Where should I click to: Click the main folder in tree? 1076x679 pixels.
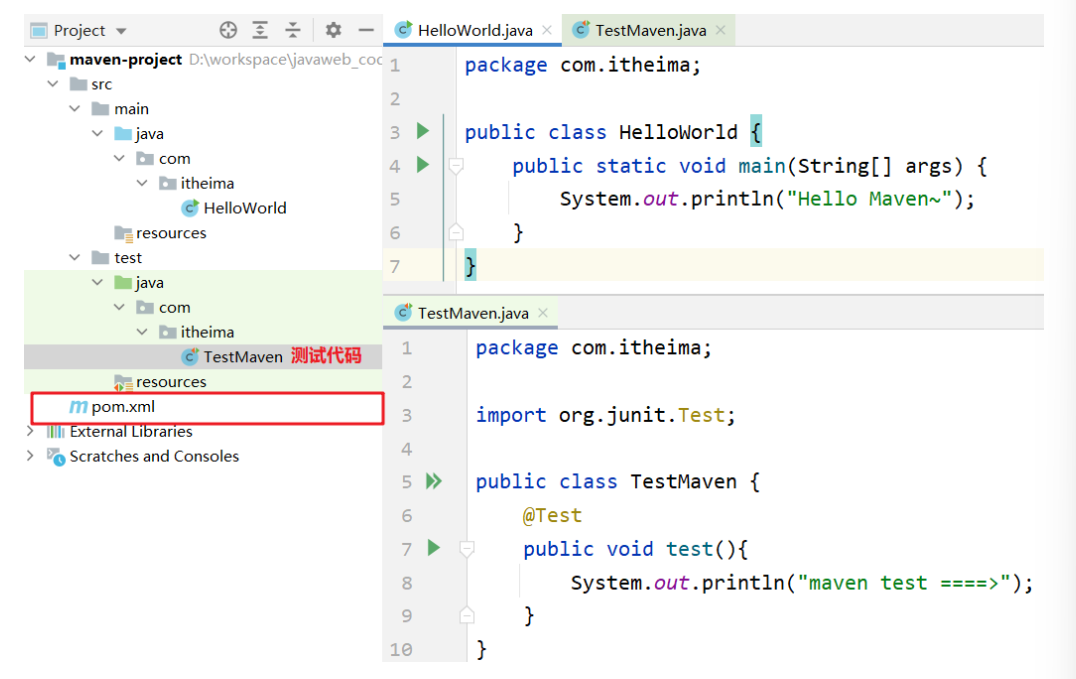[131, 108]
